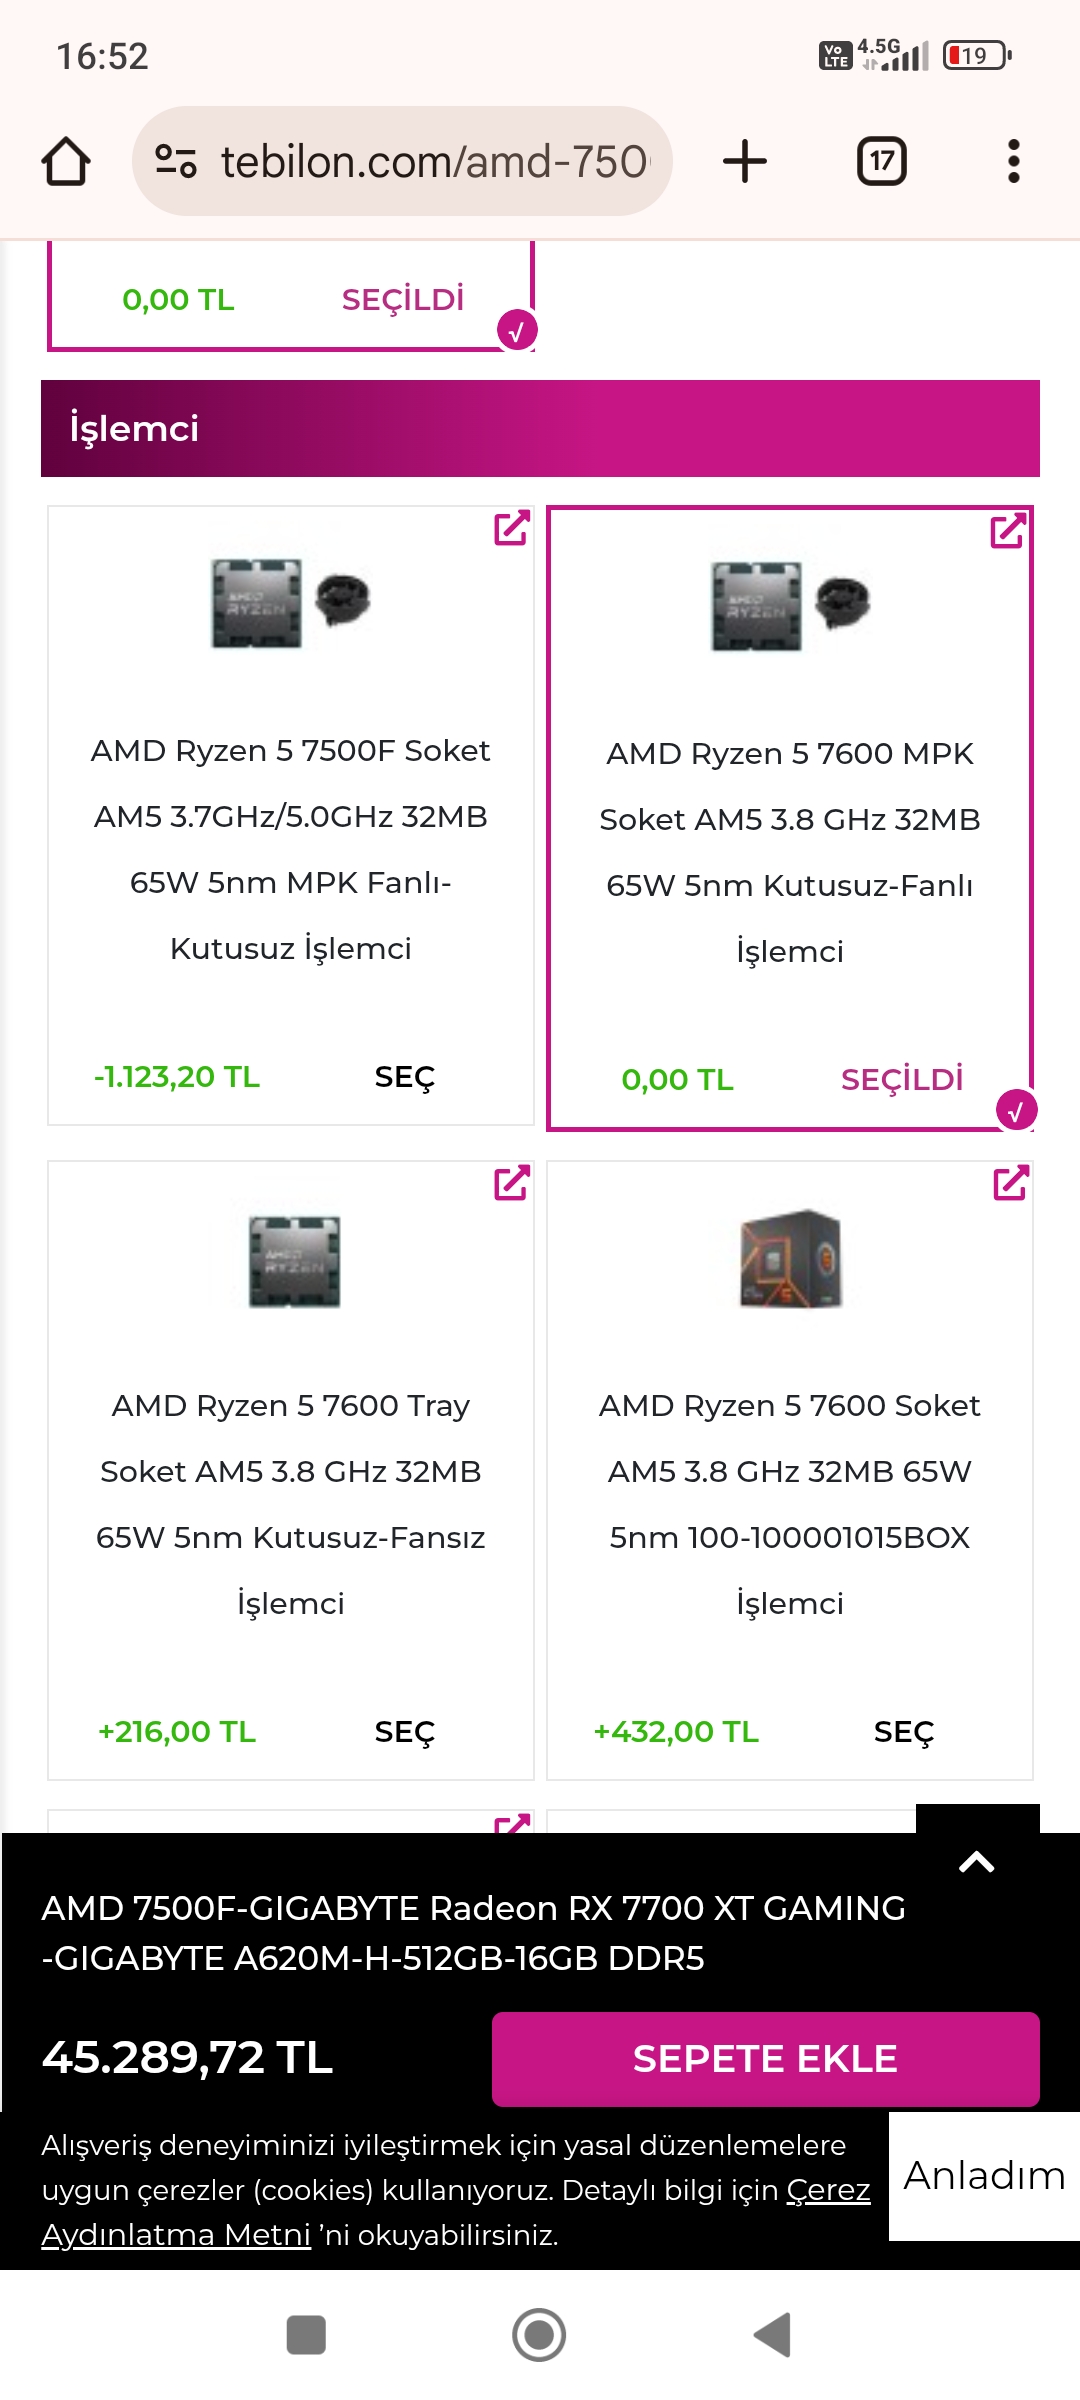Collapse the İşlemci section header

540,428
